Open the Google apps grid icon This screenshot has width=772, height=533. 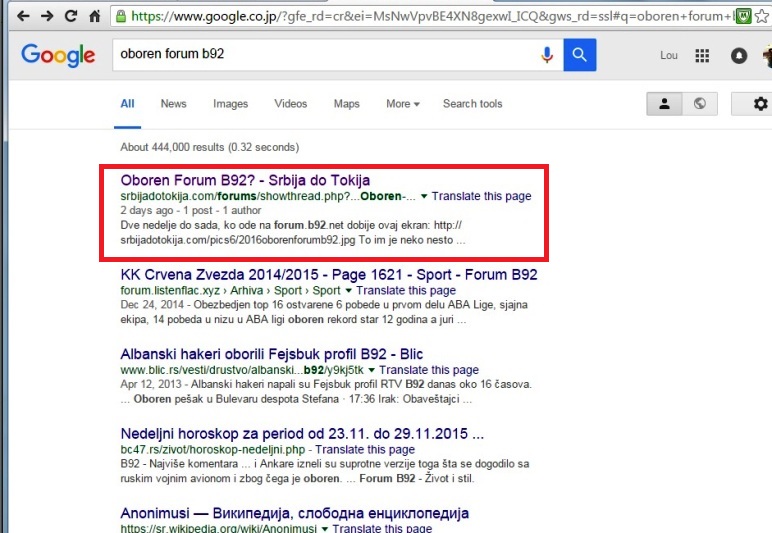point(702,55)
